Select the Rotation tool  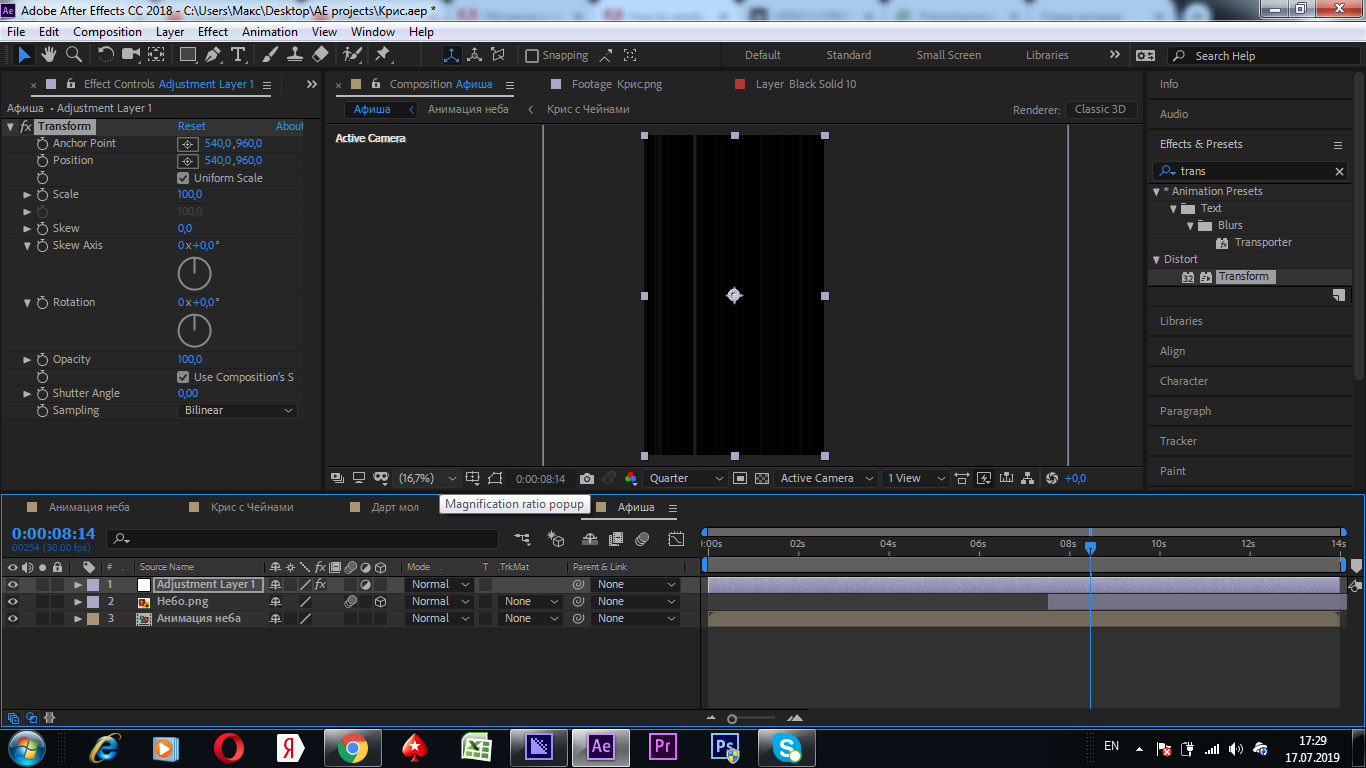pos(106,55)
